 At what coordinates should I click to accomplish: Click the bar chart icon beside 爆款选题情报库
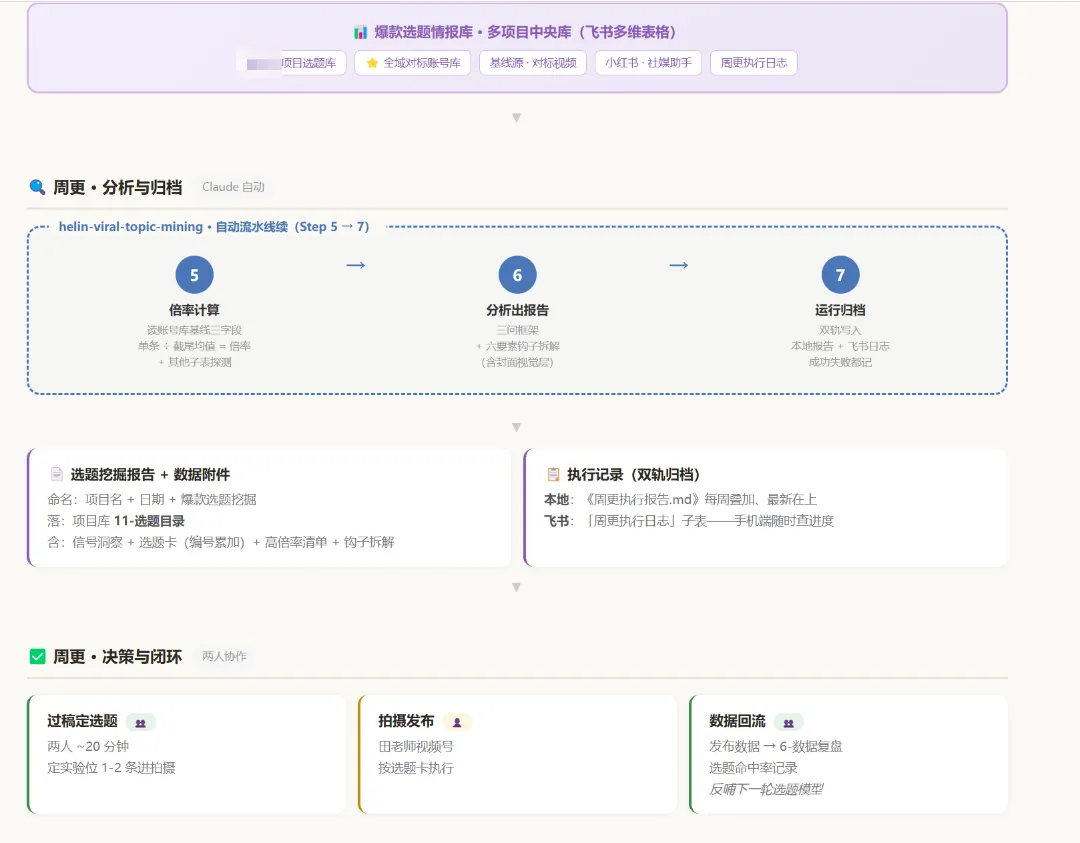pyautogui.click(x=360, y=32)
